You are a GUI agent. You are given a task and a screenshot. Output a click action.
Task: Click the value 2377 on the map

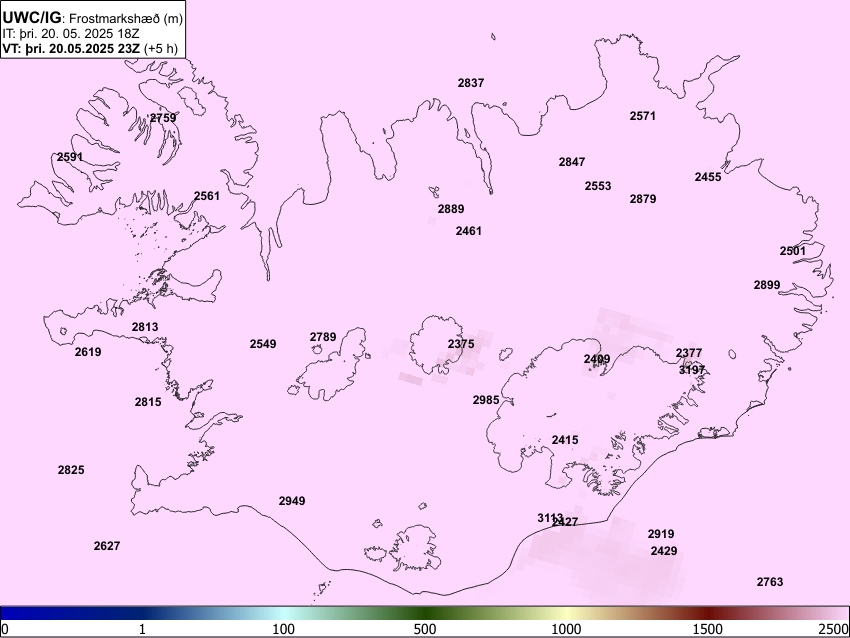[x=689, y=353]
